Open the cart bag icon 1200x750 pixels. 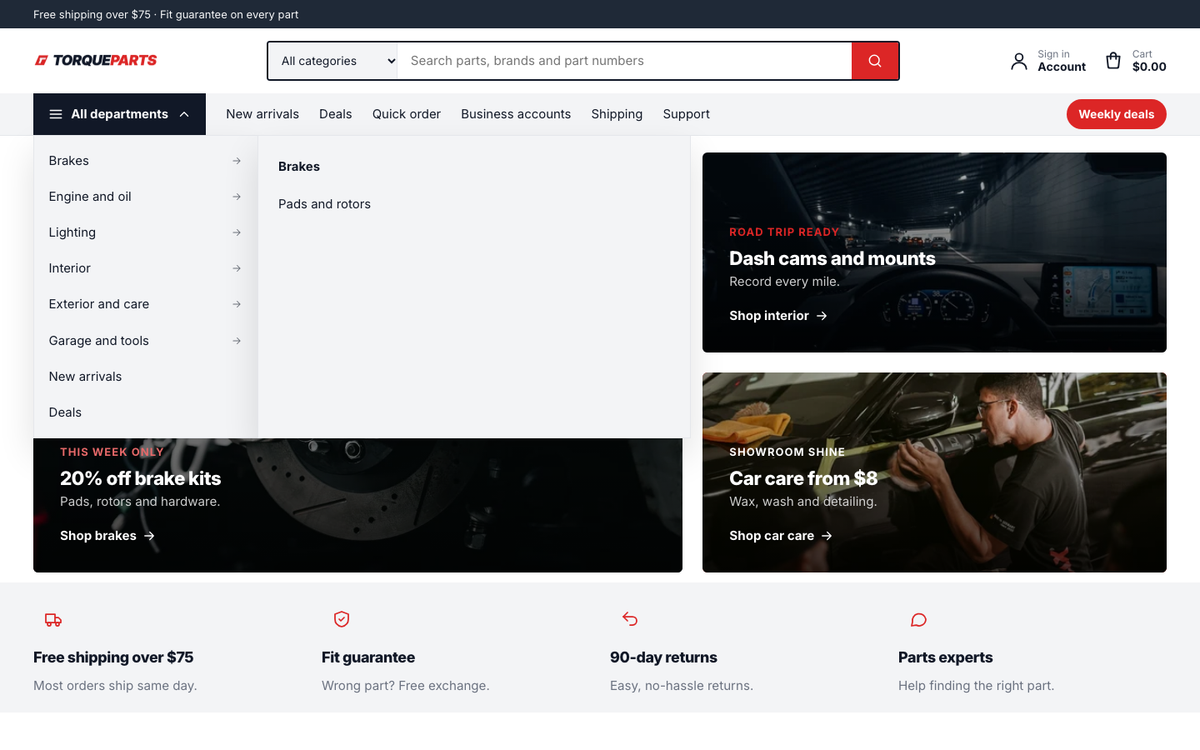1113,61
